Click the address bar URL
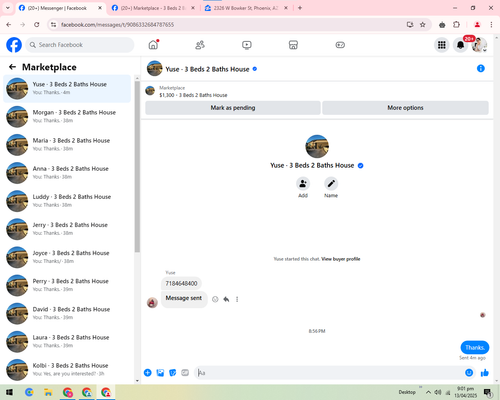The width and height of the screenshot is (500, 400). (x=117, y=25)
